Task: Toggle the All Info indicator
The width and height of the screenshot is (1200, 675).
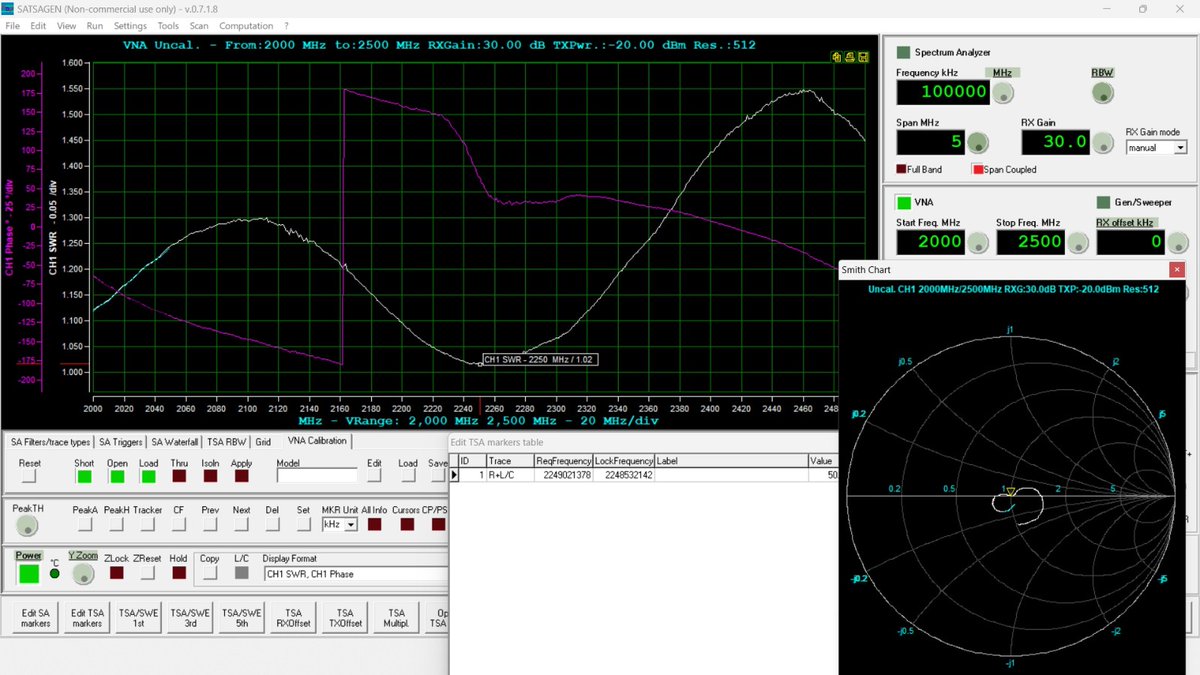Action: 375,524
